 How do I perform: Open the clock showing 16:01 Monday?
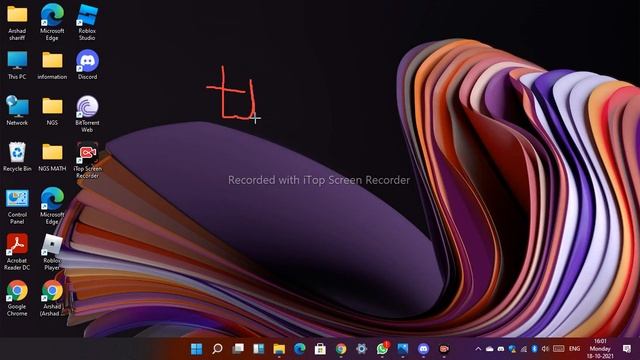click(x=600, y=349)
